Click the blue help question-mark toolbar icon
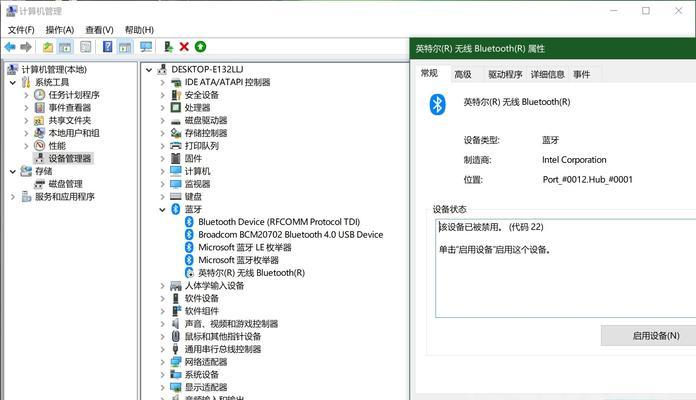The image size is (696, 400). (107, 47)
